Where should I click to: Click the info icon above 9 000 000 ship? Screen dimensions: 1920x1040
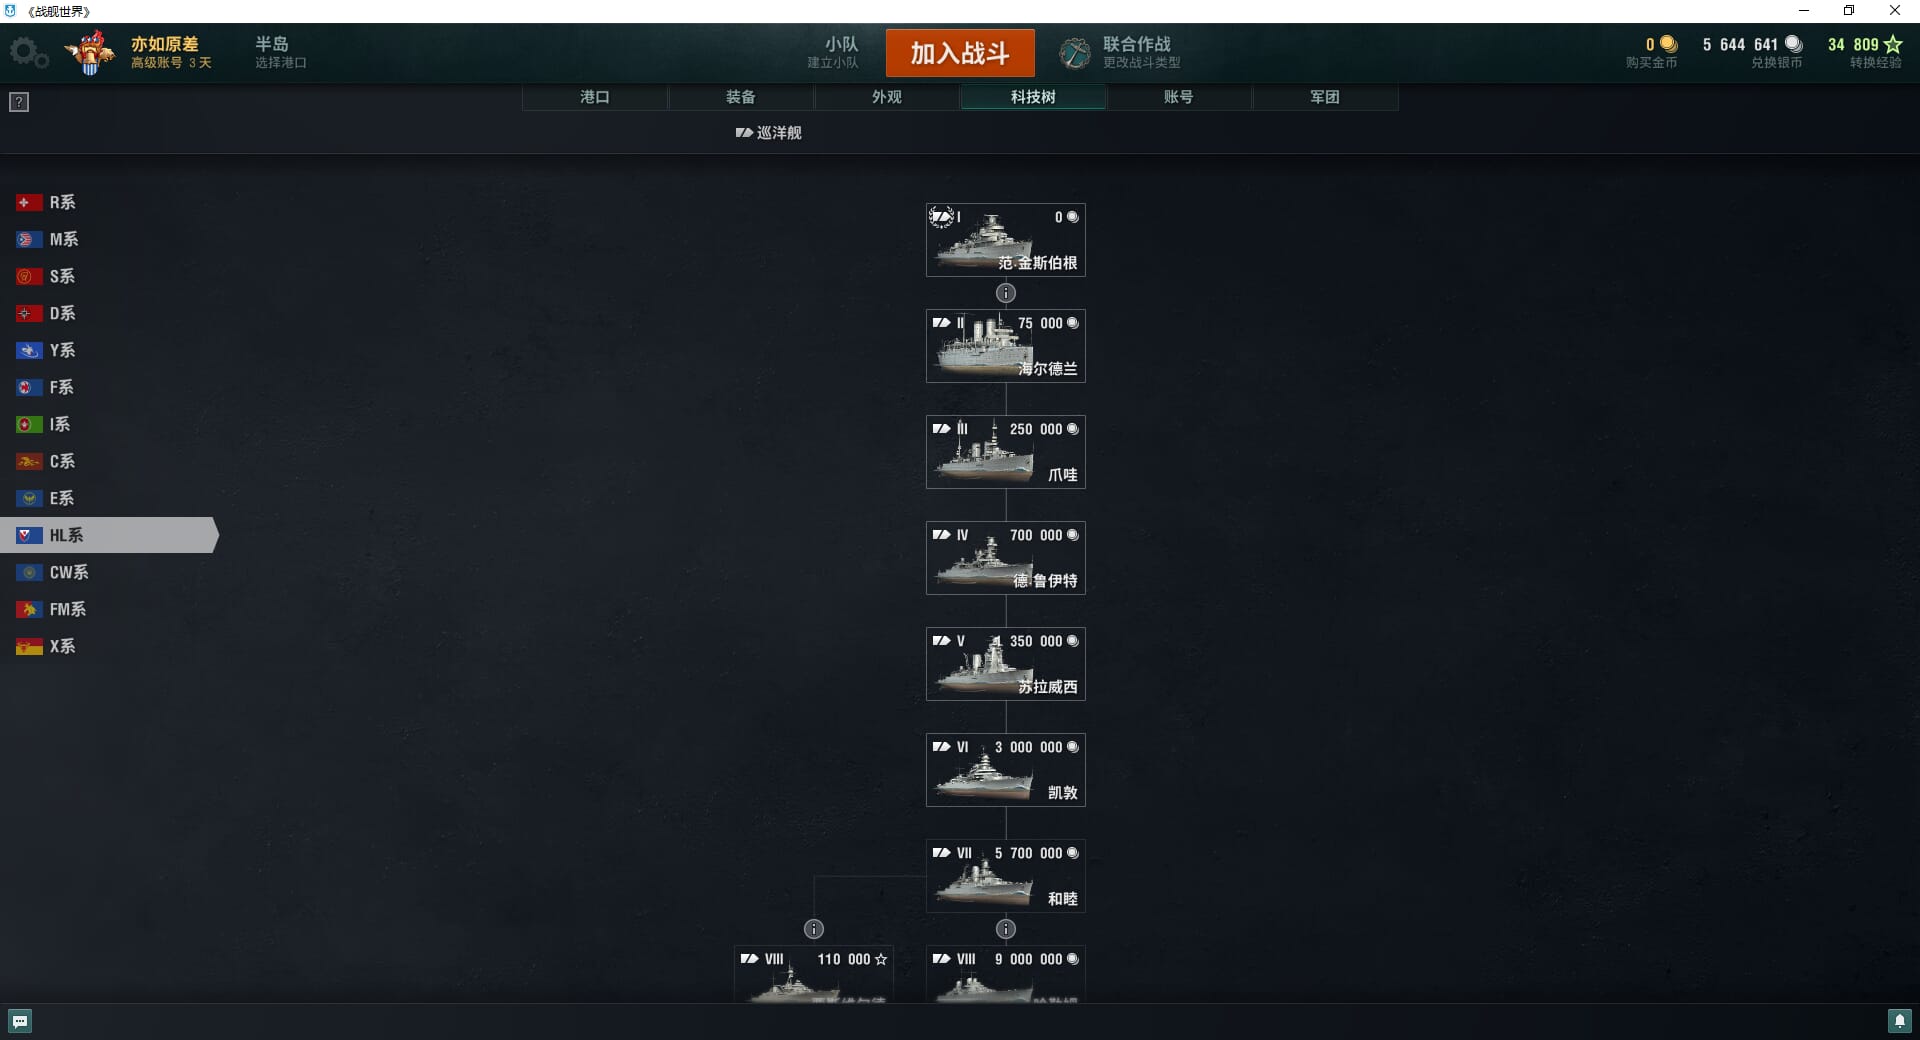[x=1006, y=929]
